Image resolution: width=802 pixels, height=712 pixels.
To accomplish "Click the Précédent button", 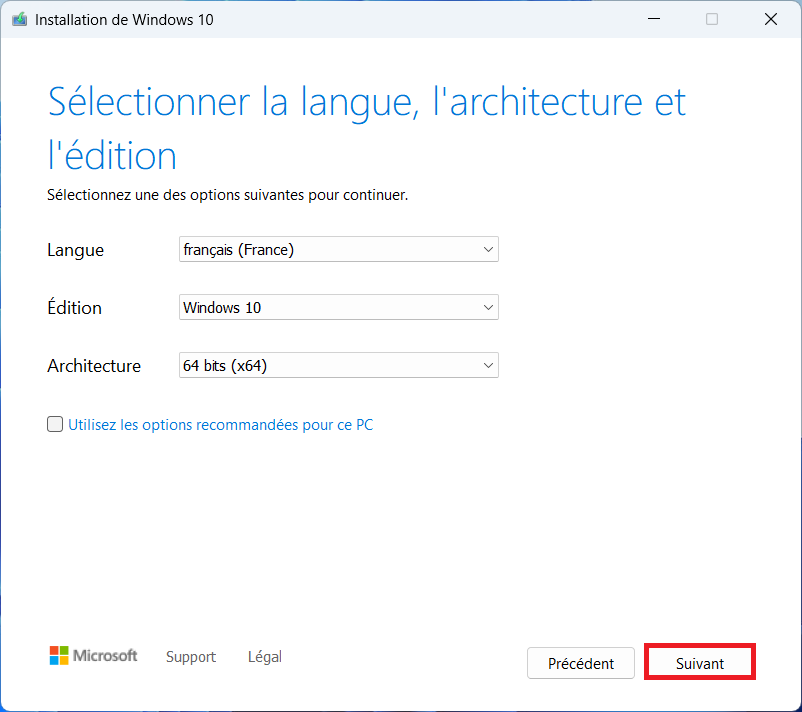I will 580,662.
